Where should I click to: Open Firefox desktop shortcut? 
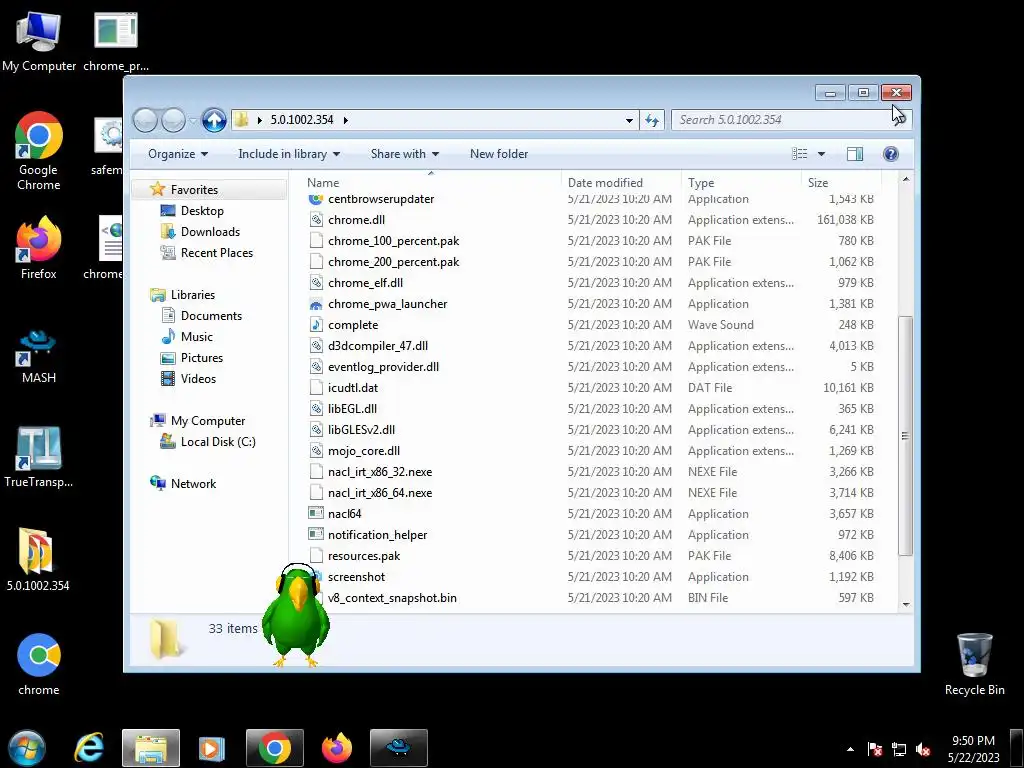pos(39,248)
